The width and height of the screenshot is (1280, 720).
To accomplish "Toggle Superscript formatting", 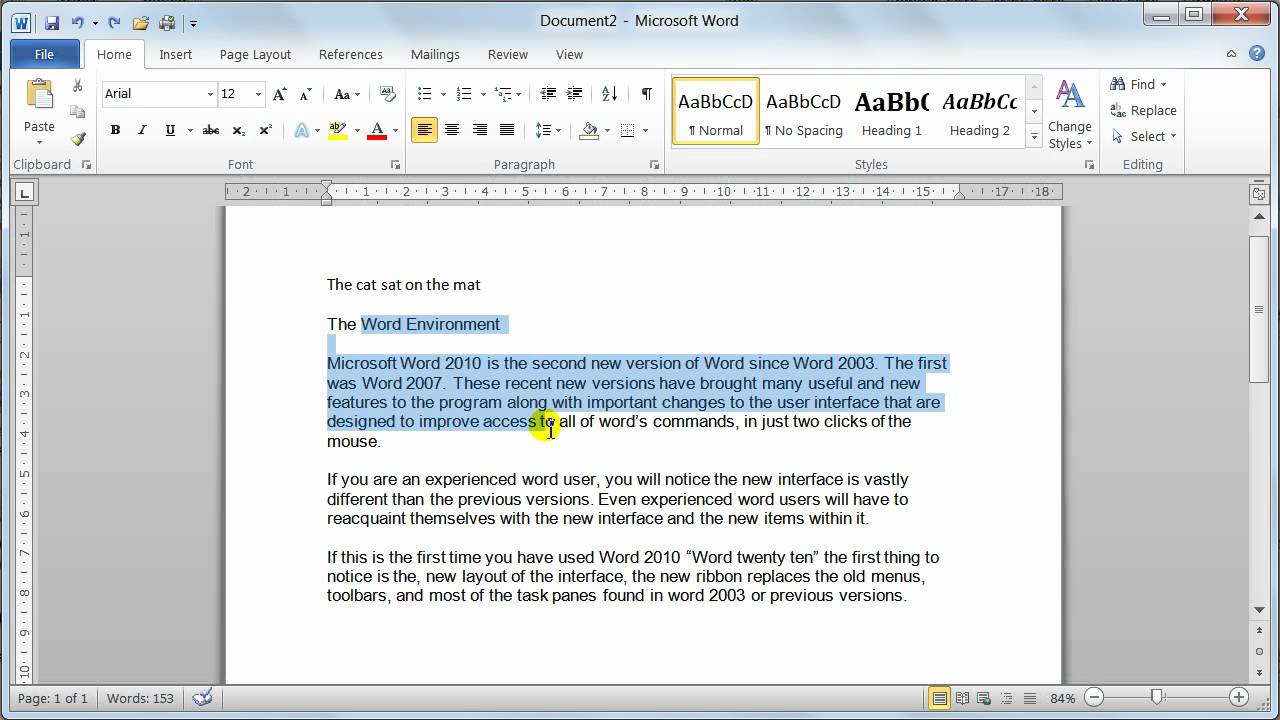I will [x=265, y=130].
